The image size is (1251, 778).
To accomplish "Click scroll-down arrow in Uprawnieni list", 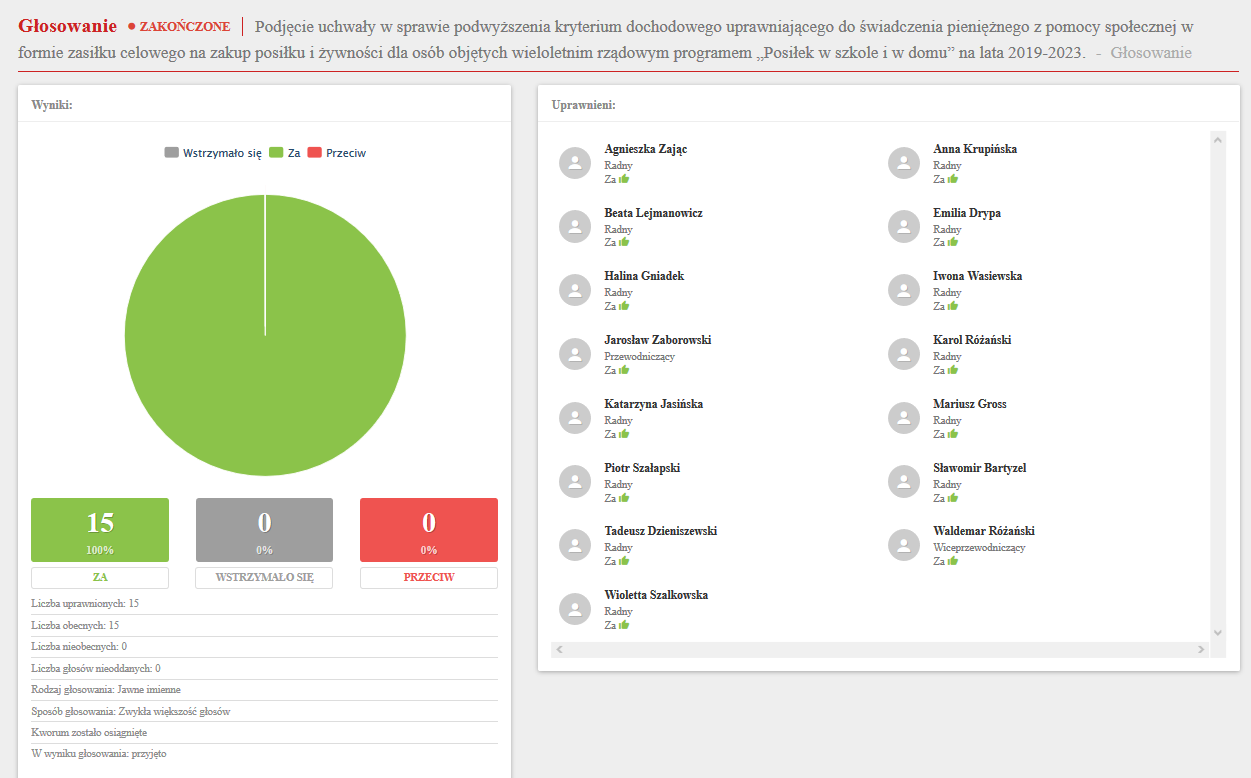I will pos(1217,632).
